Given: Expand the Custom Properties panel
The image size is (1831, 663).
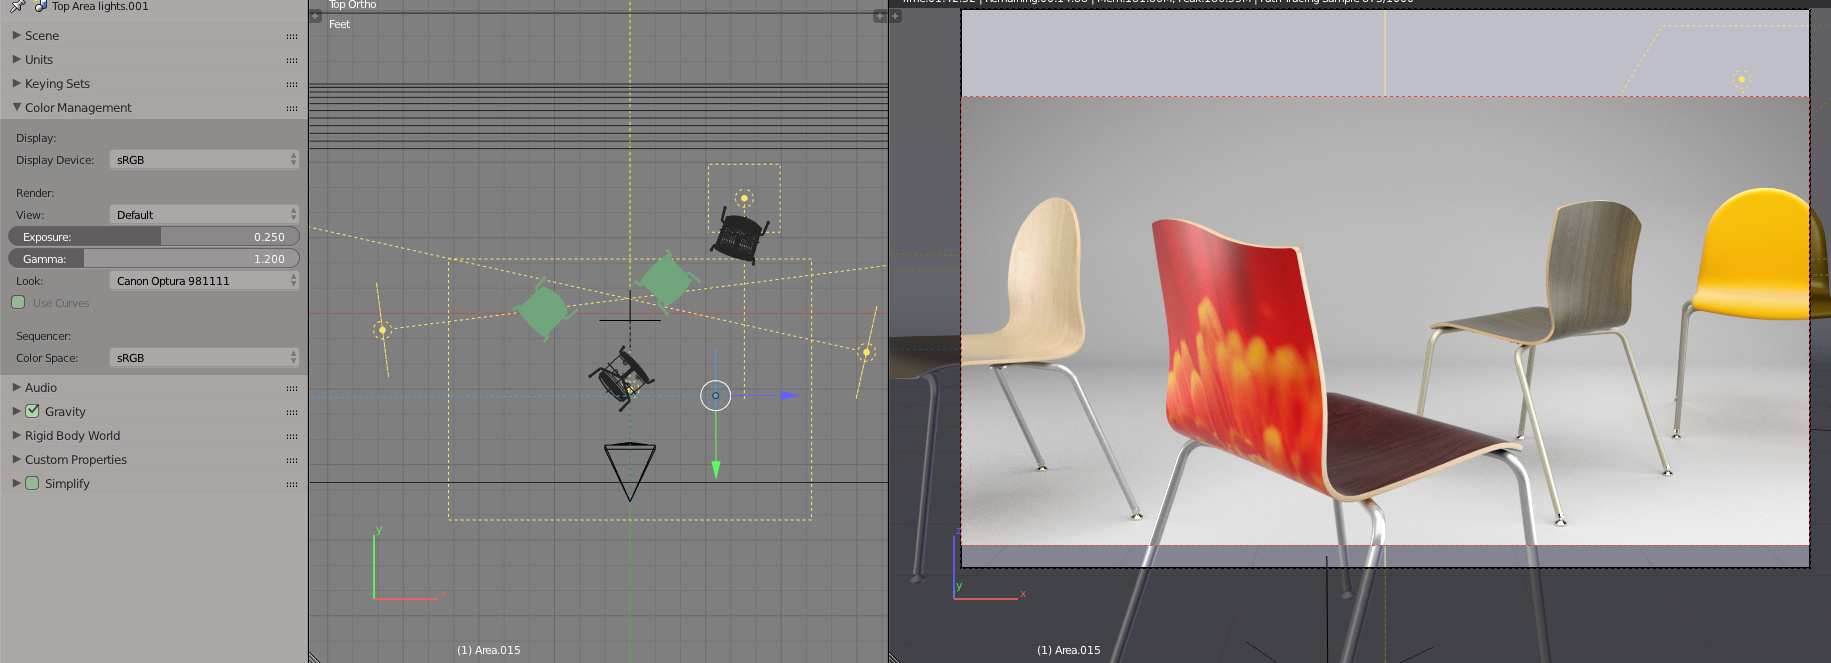Looking at the screenshot, I should tap(16, 459).
